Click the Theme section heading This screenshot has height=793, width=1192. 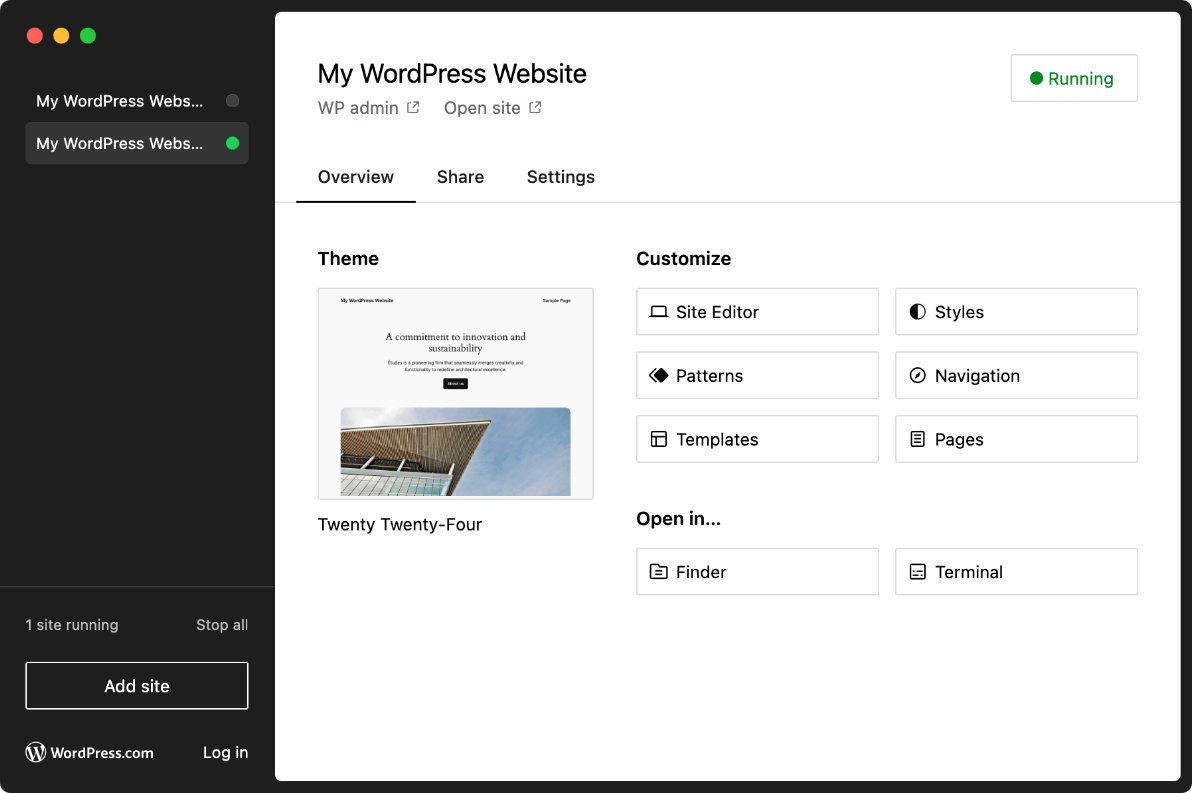click(x=348, y=259)
